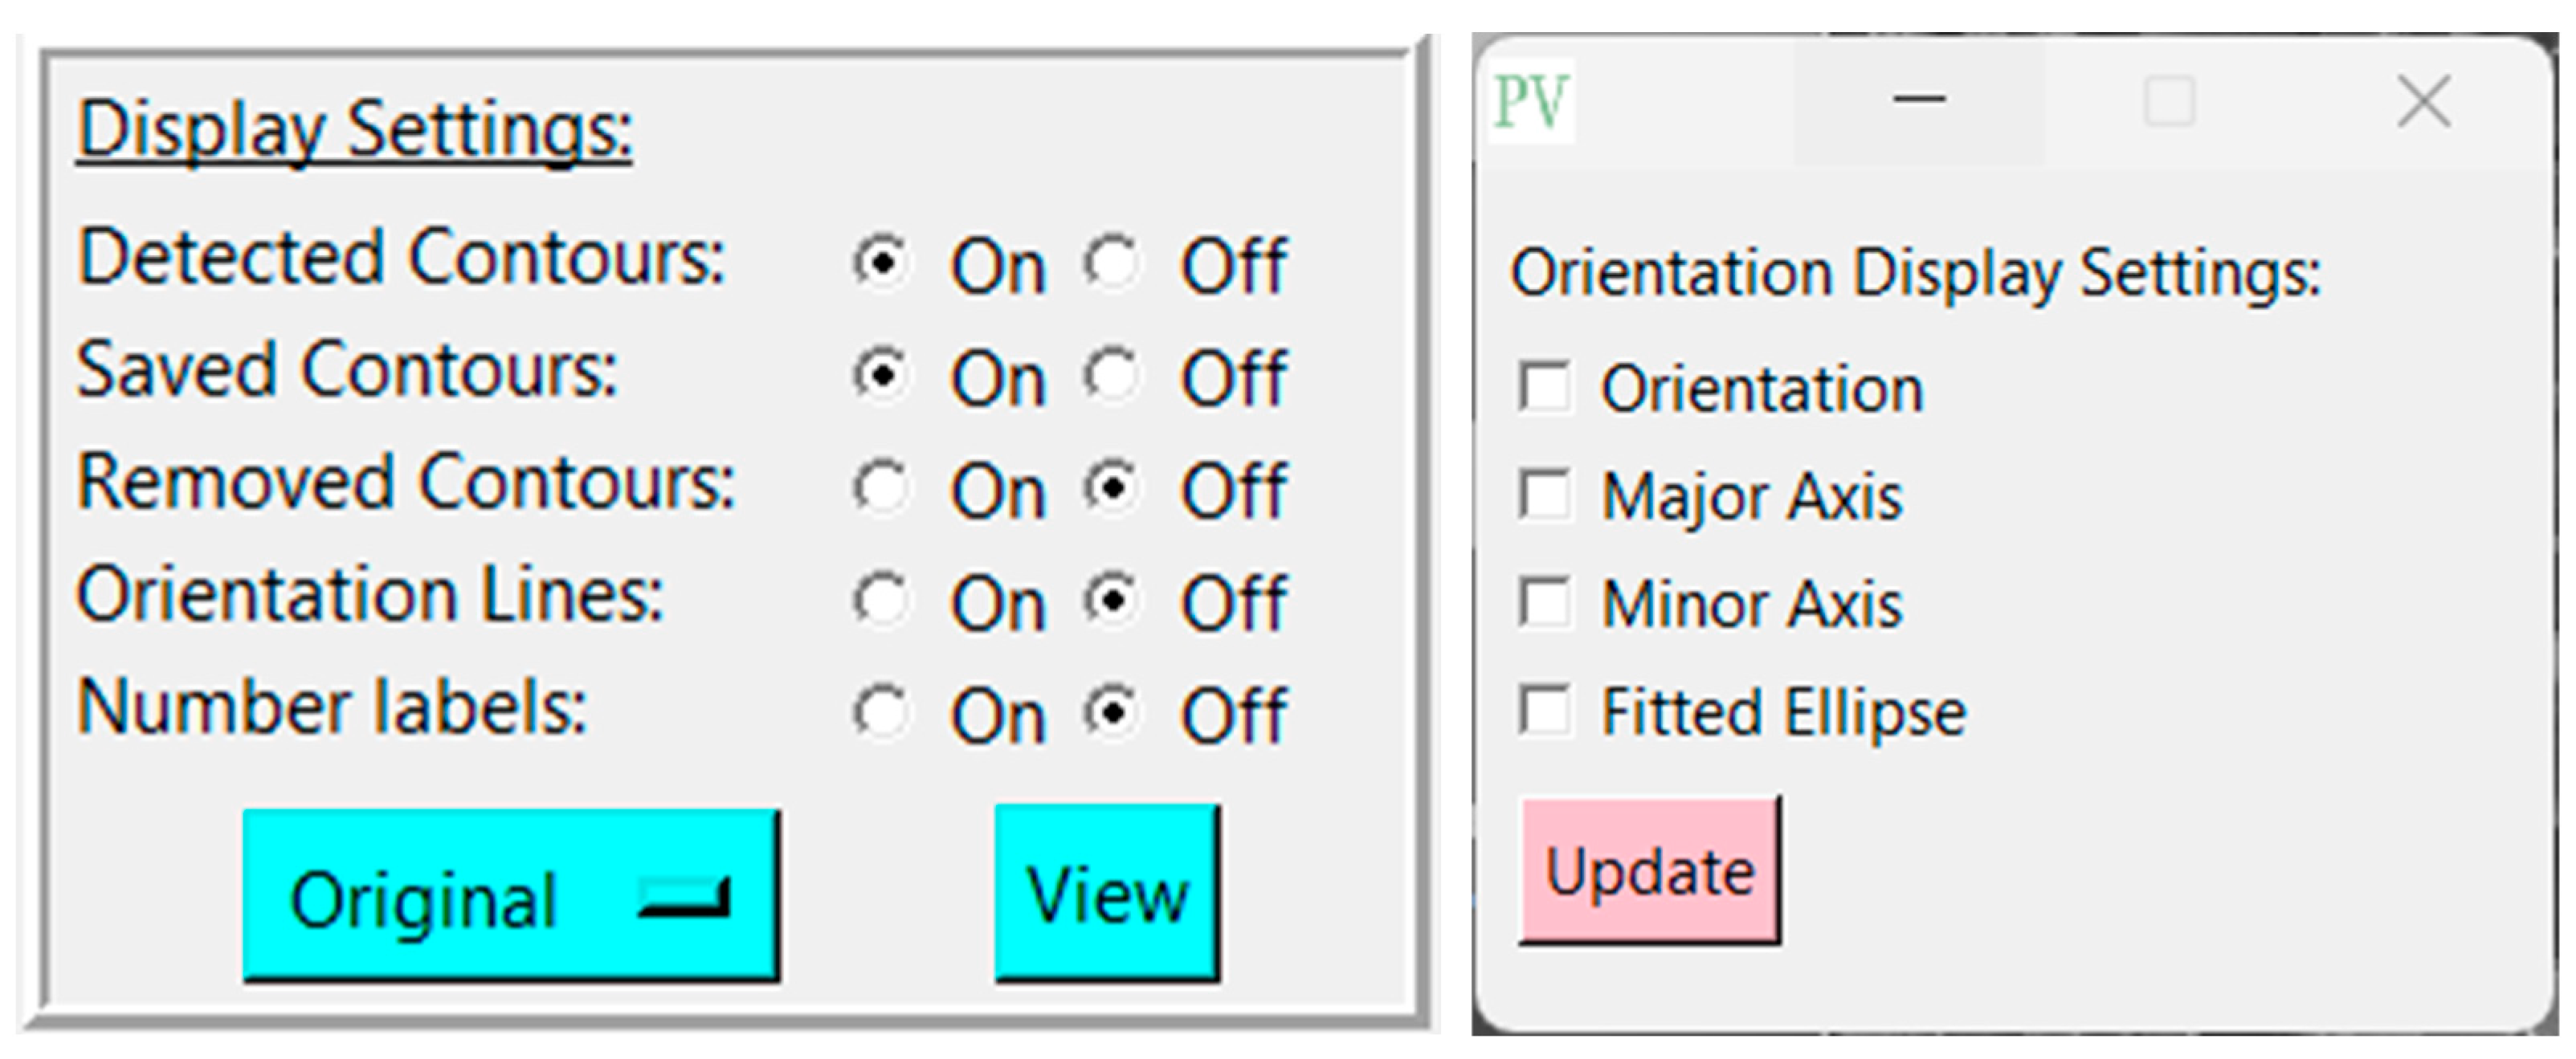Select On for Saved Contours

882,376
